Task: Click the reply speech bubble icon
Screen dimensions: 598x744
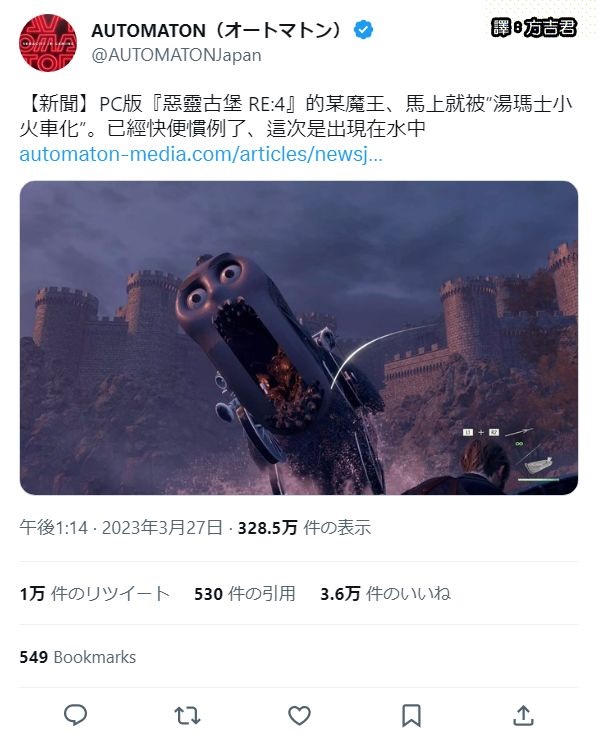Action: click(75, 715)
